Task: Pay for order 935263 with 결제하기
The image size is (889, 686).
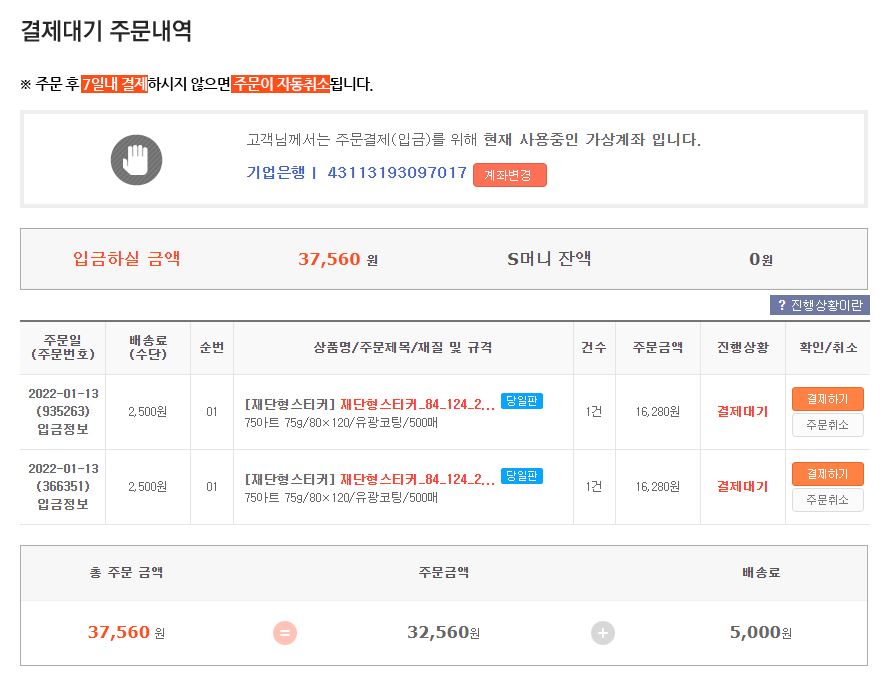Action: (x=827, y=399)
